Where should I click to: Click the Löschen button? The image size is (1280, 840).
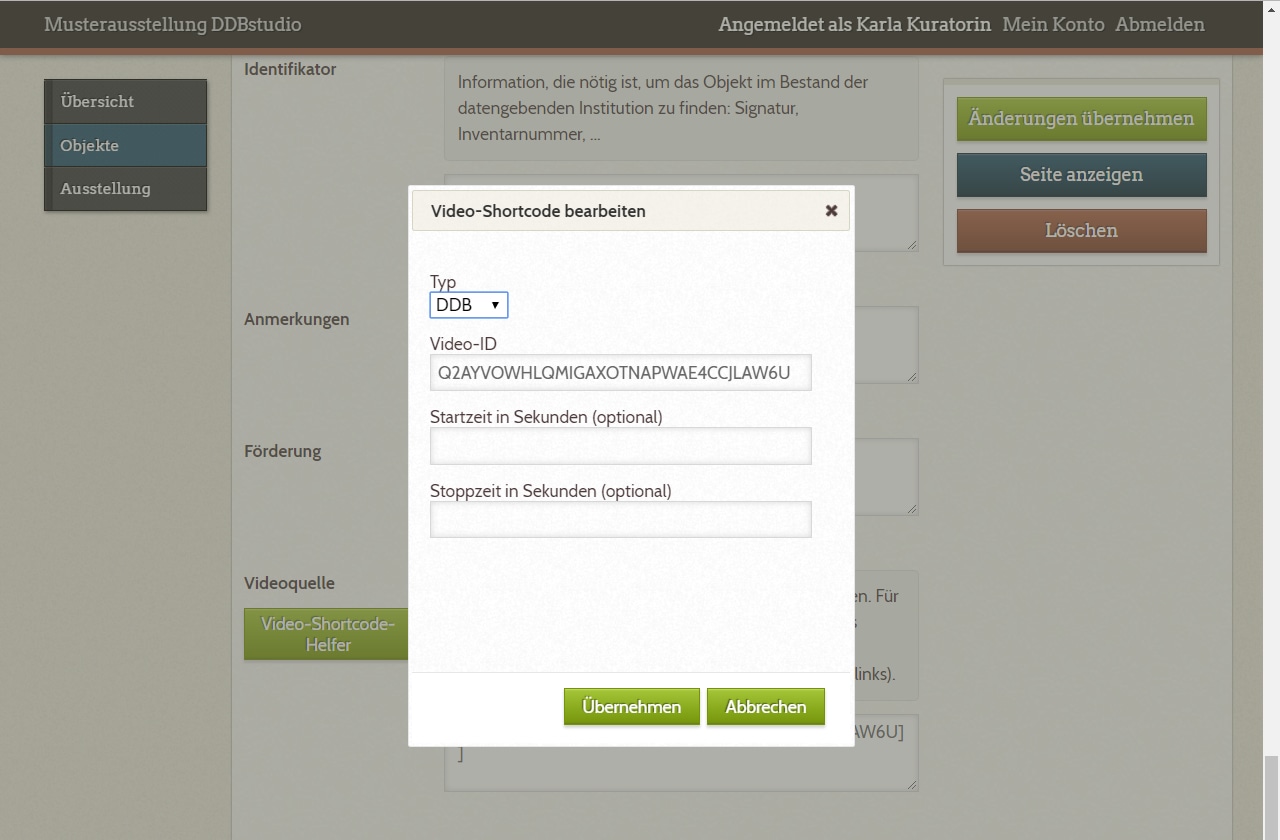(1081, 230)
